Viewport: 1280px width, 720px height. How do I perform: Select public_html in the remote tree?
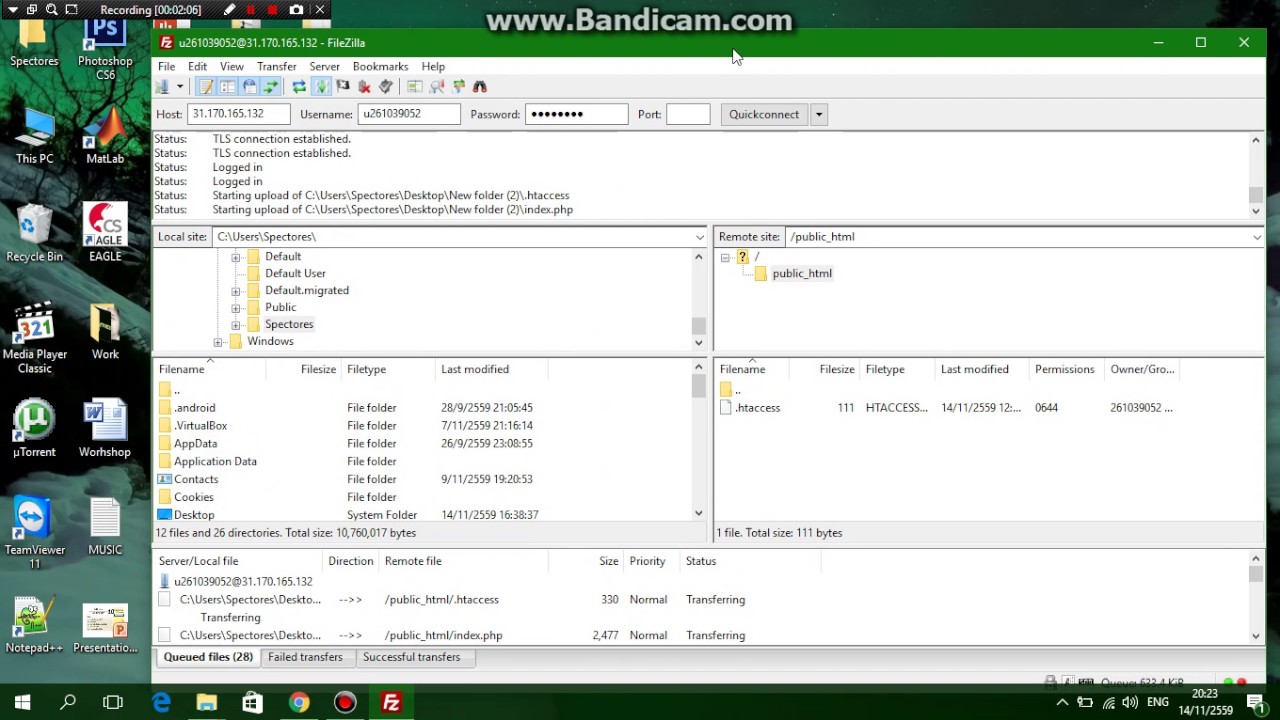pos(802,273)
